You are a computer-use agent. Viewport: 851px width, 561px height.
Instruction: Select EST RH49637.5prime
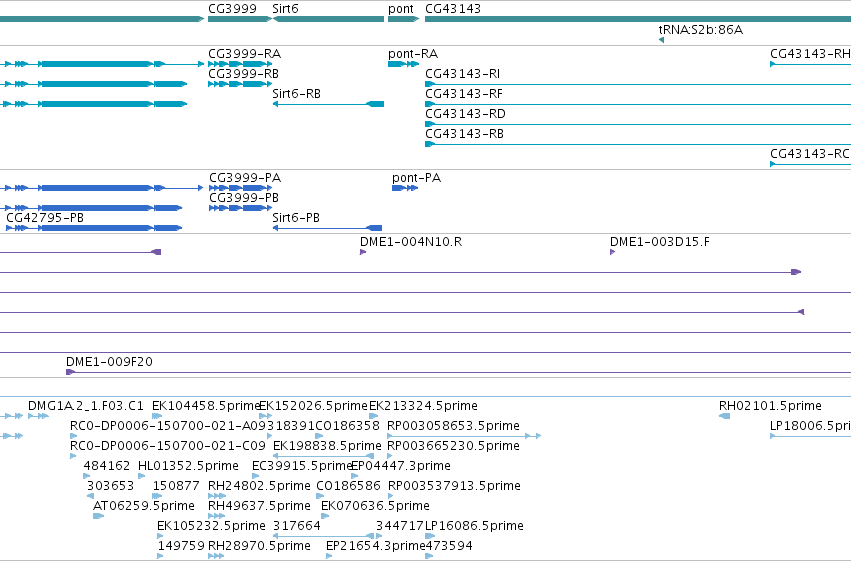tap(259, 506)
